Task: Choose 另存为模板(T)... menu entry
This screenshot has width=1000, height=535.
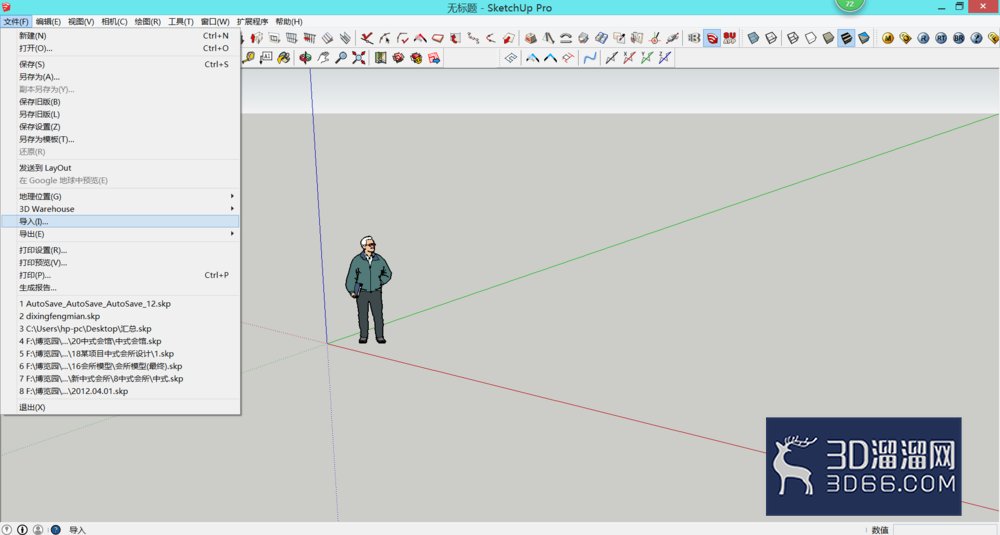Action: [x=121, y=139]
